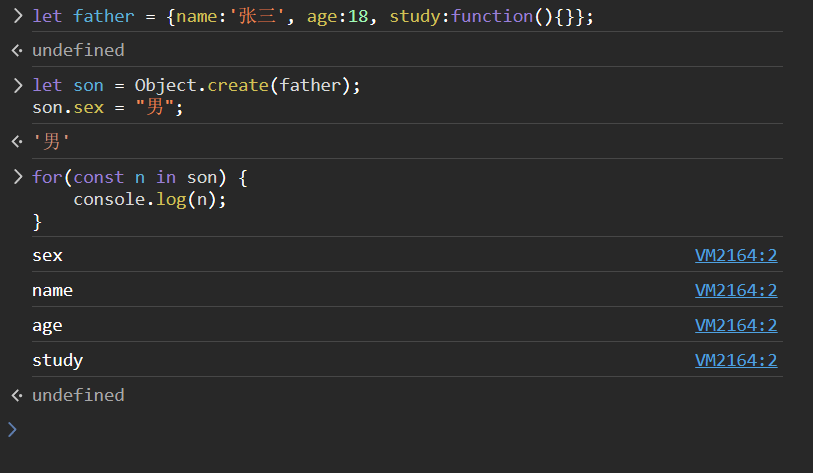The image size is (813, 473).
Task: Click the return arrow beside '男' result
Action: 17,142
